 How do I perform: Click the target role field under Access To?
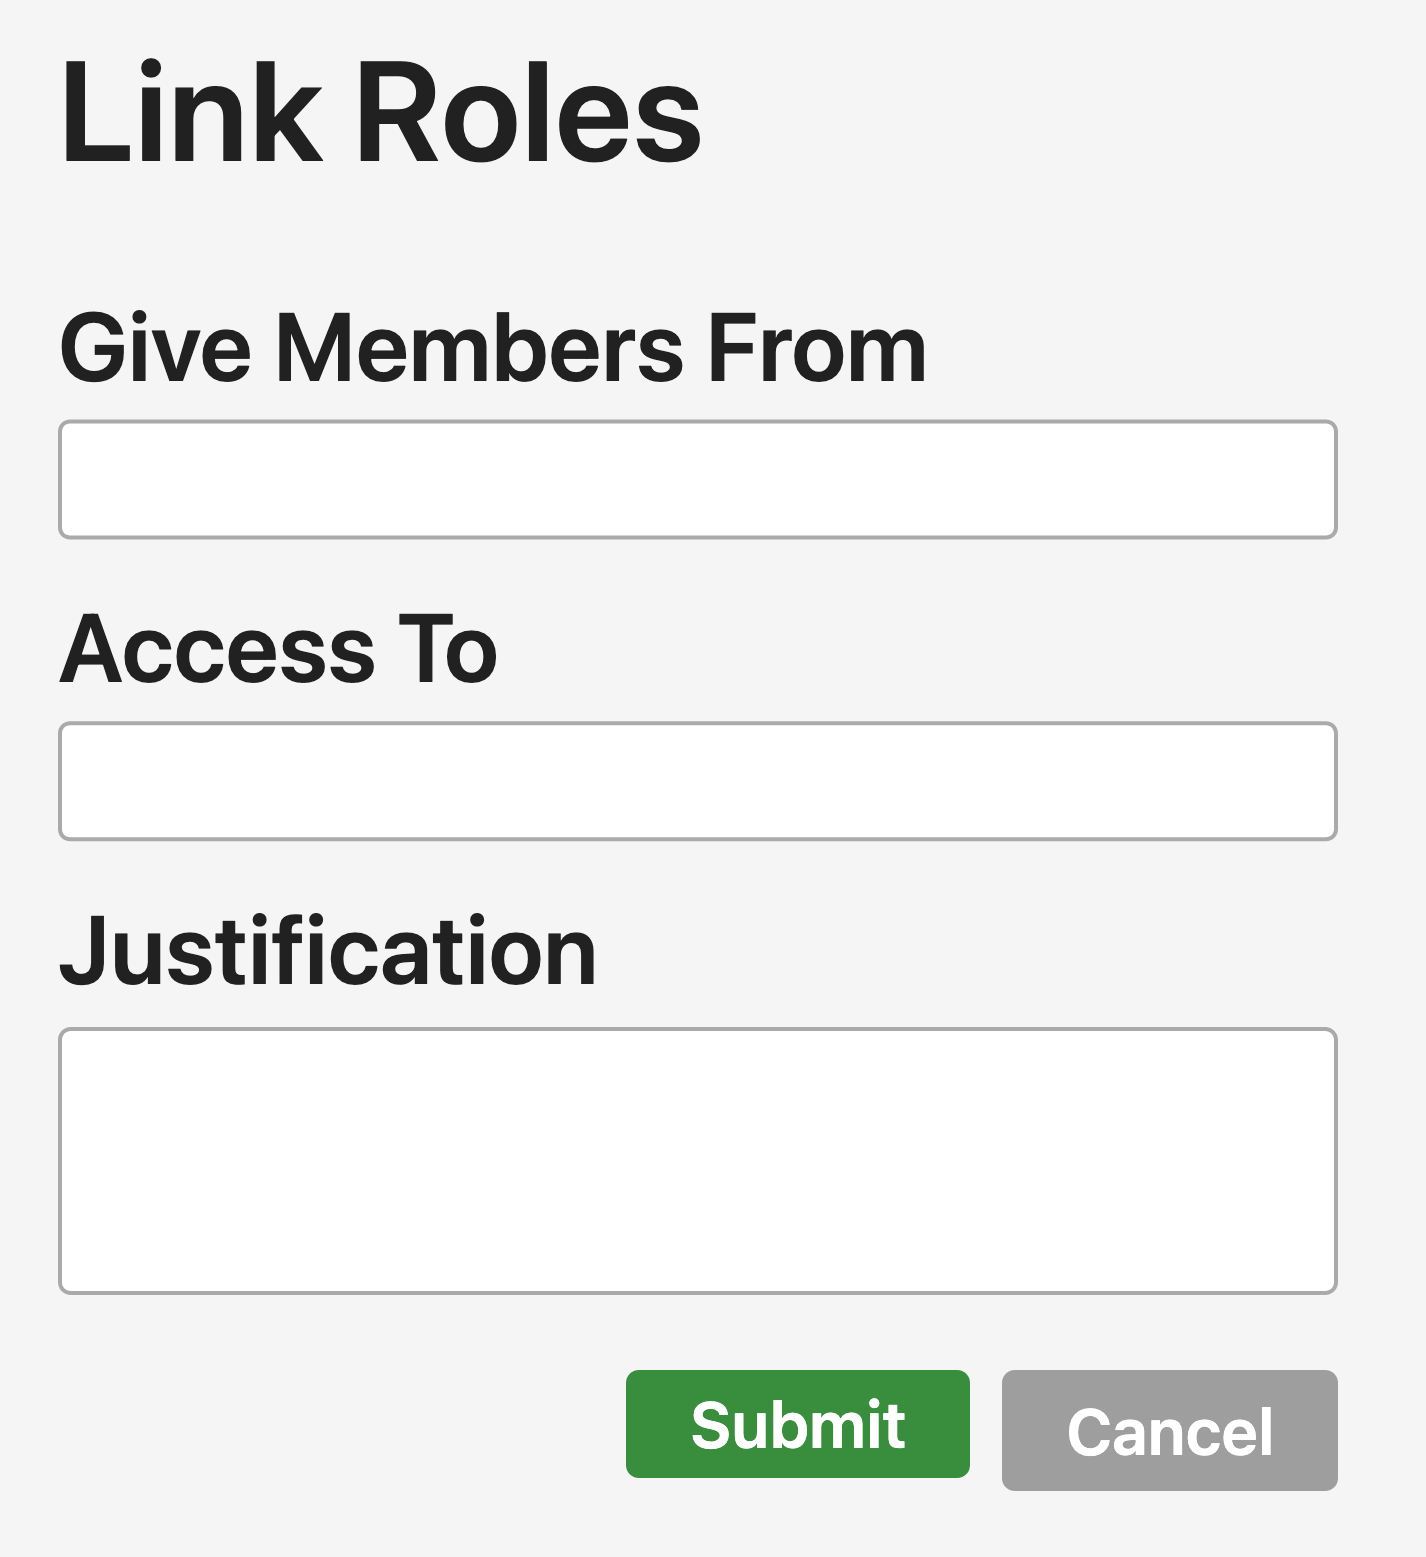click(x=697, y=781)
